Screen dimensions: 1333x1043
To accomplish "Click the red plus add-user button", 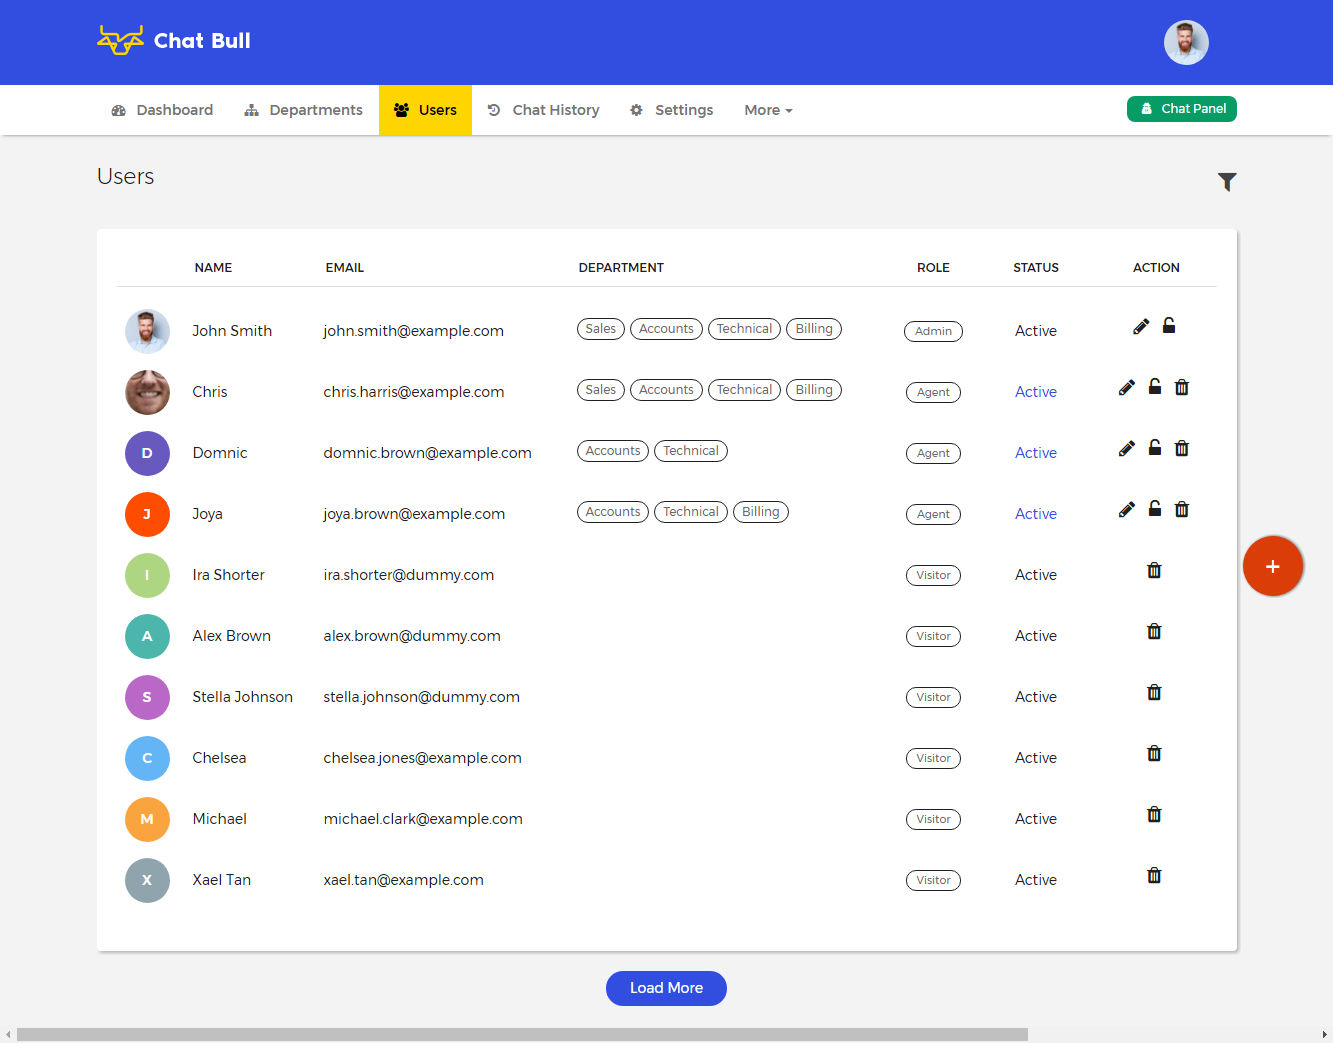I will [1273, 566].
